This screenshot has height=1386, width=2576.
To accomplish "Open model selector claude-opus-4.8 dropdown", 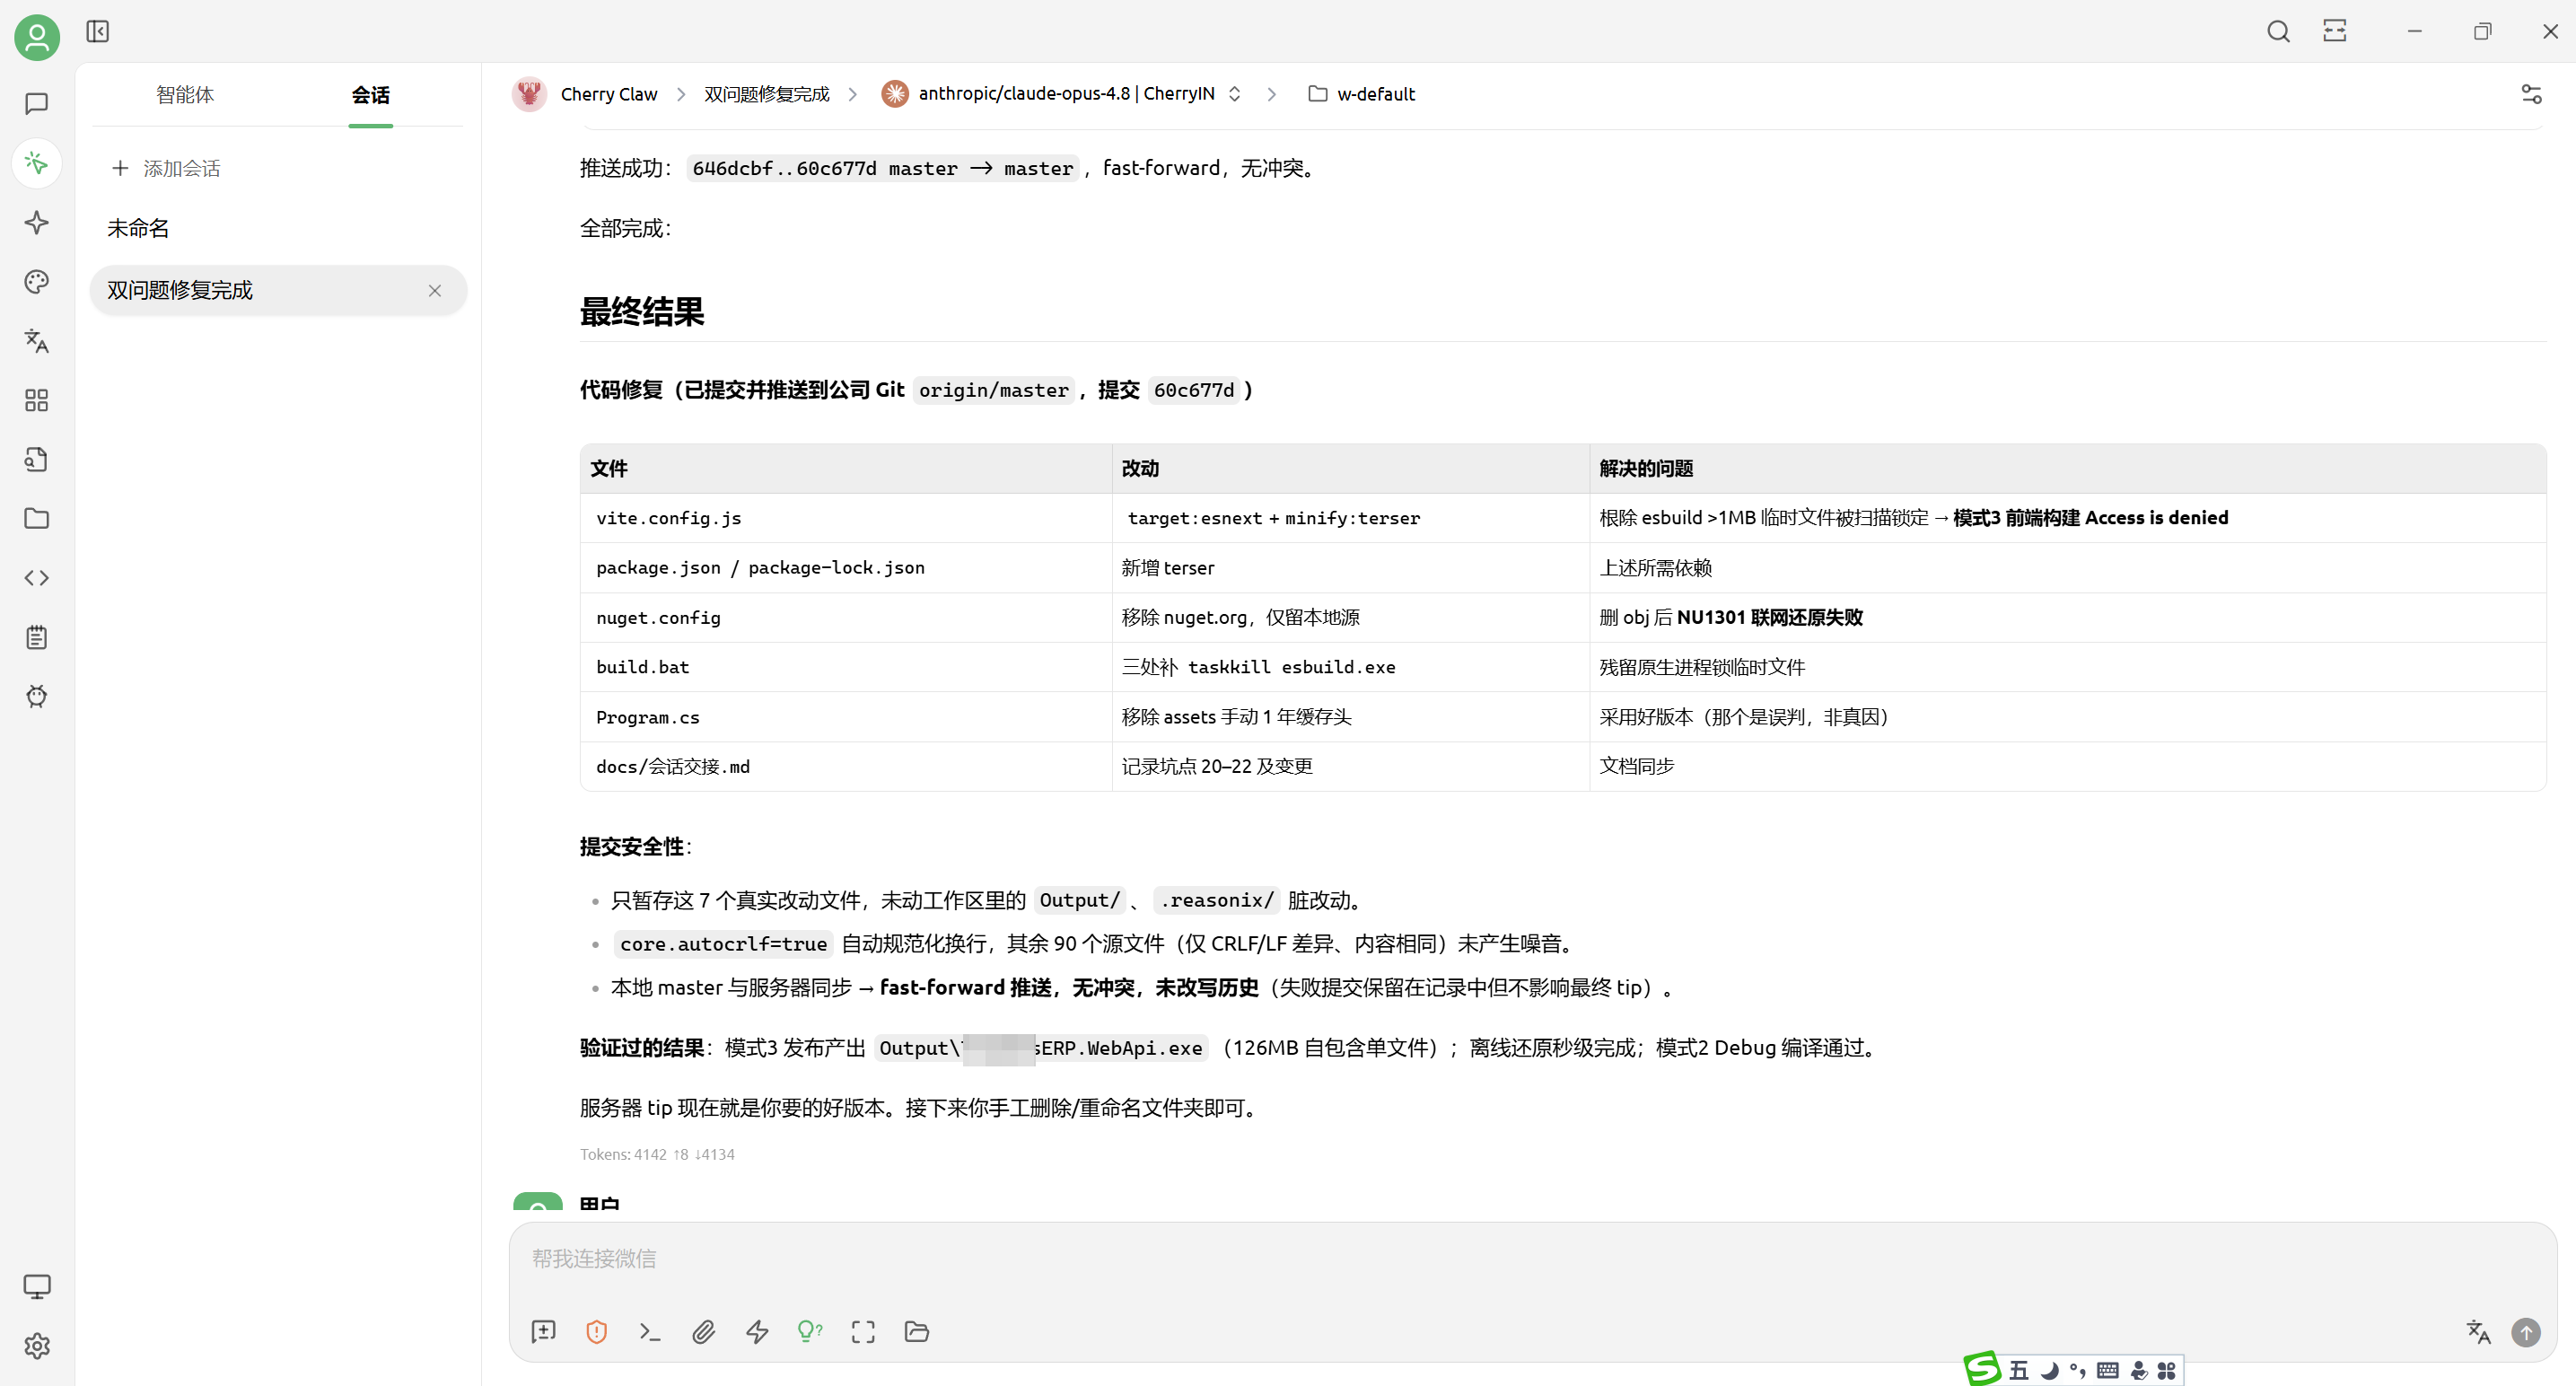I will click(1062, 94).
